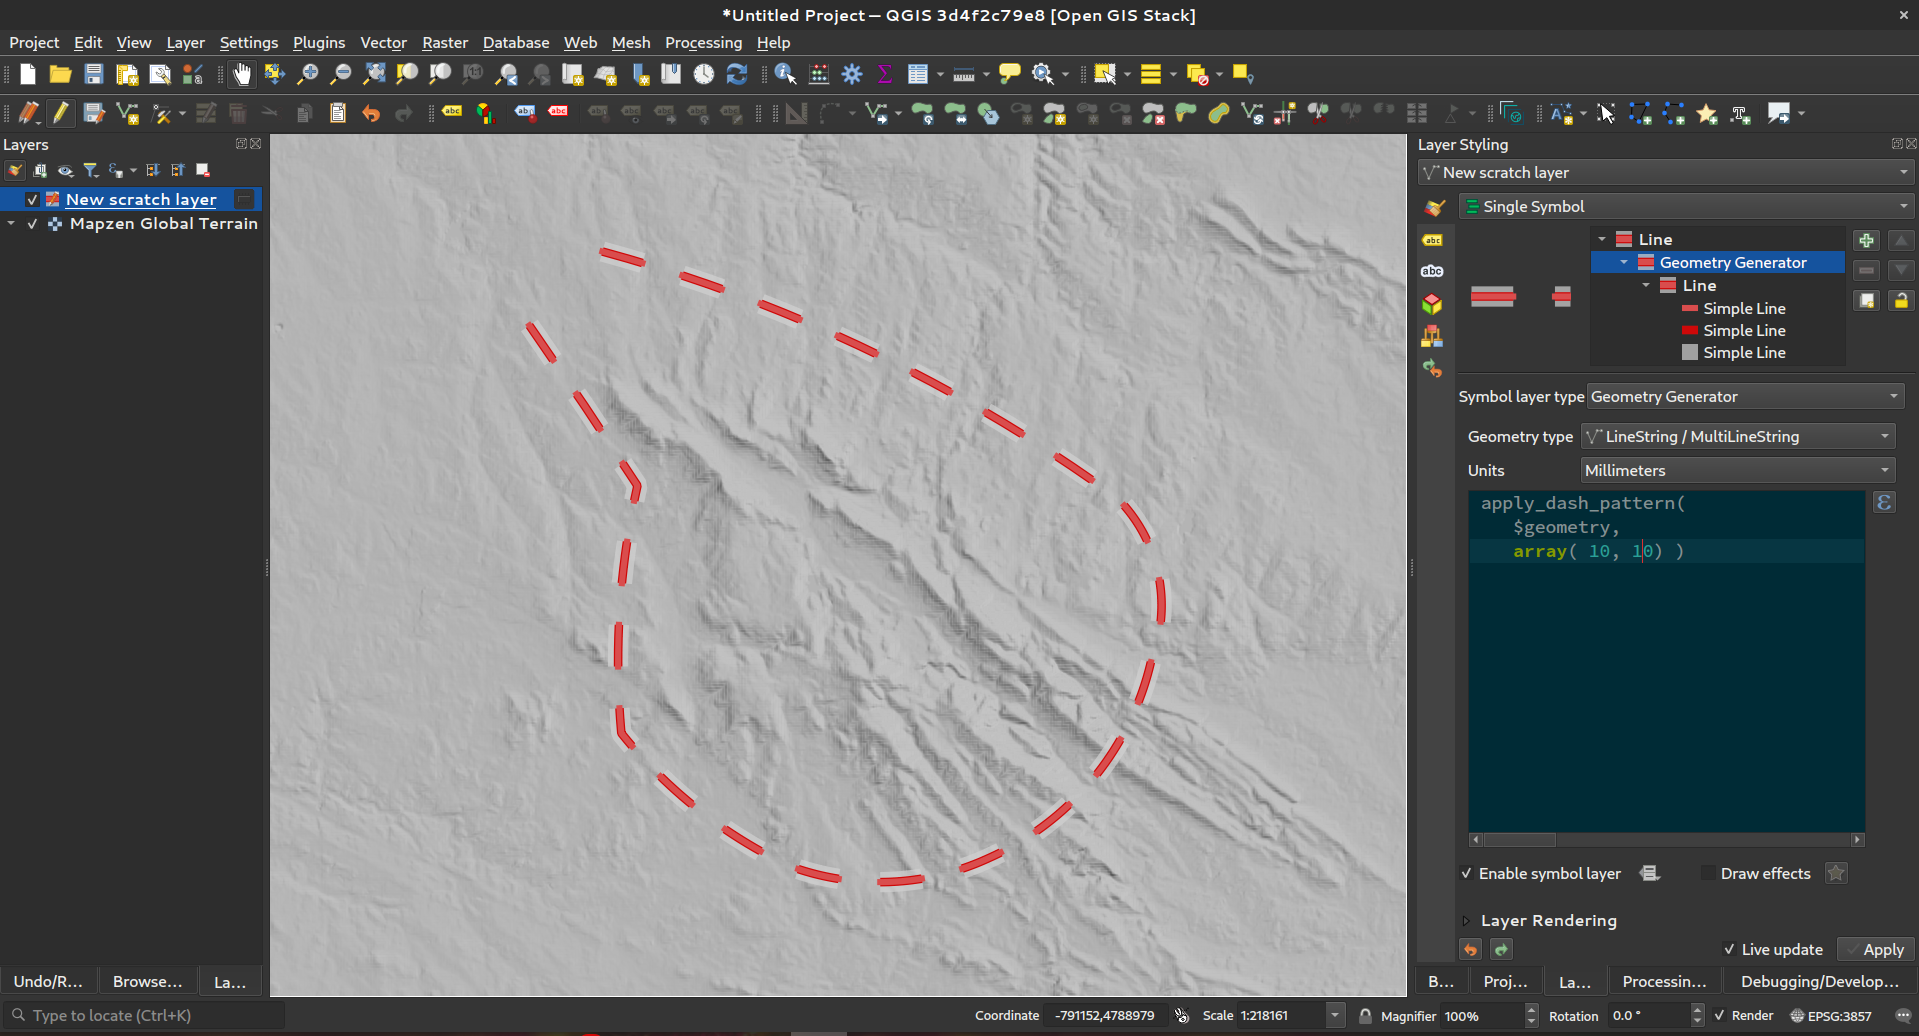The height and width of the screenshot is (1036, 1919).
Task: Open the Processing menu
Action: coord(703,43)
